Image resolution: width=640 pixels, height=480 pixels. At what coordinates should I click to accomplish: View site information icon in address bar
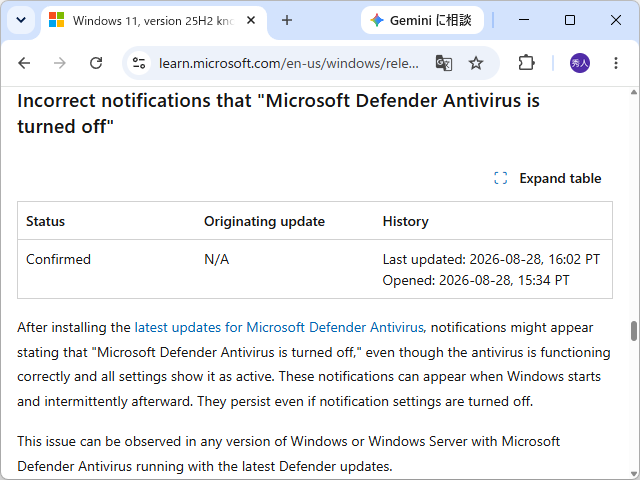click(x=139, y=63)
